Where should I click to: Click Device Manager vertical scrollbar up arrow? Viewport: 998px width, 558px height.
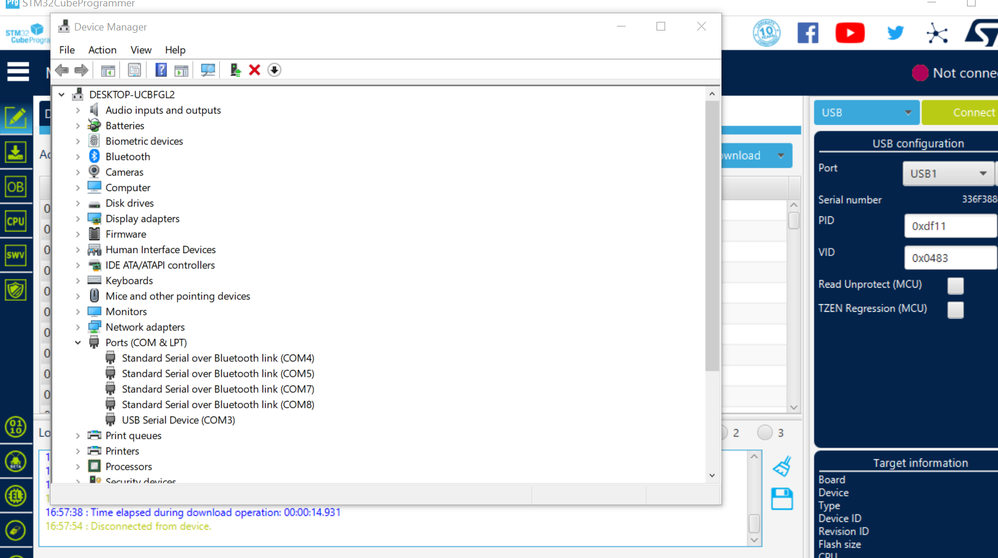tap(712, 94)
